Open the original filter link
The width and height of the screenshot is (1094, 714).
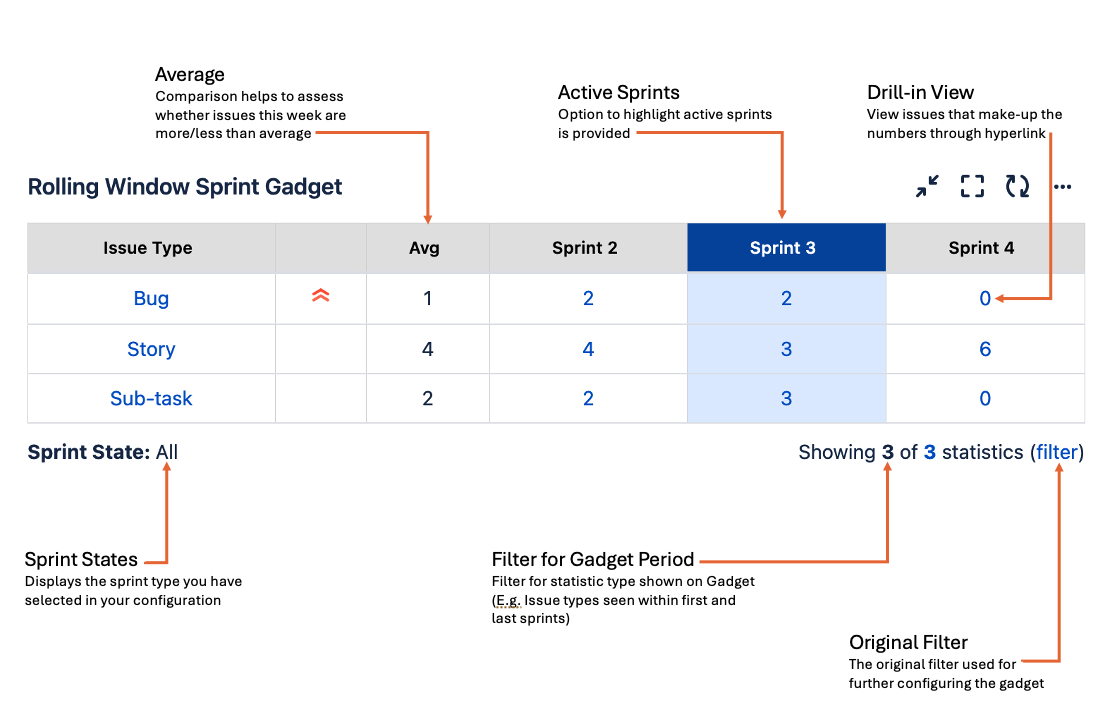coord(1057,451)
